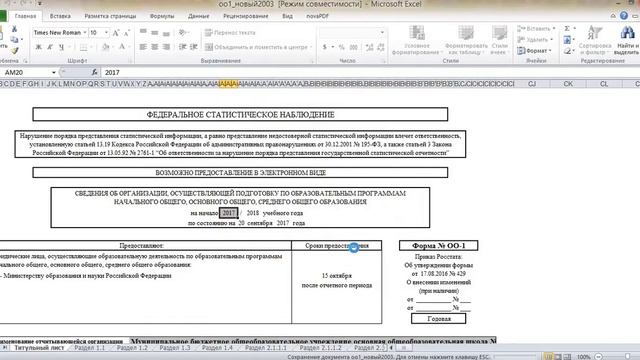Select the Титульный лист sheet tab
The image size is (640, 360).
[40, 348]
